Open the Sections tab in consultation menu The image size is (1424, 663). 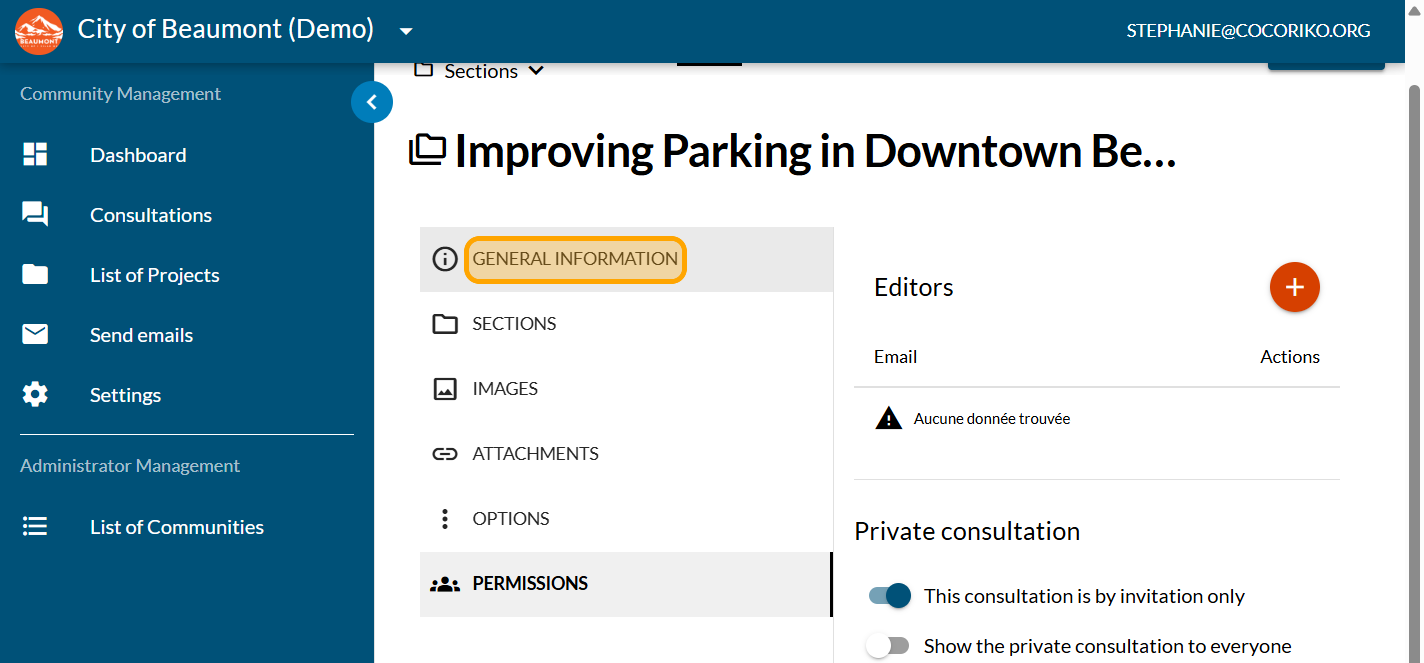(x=514, y=324)
